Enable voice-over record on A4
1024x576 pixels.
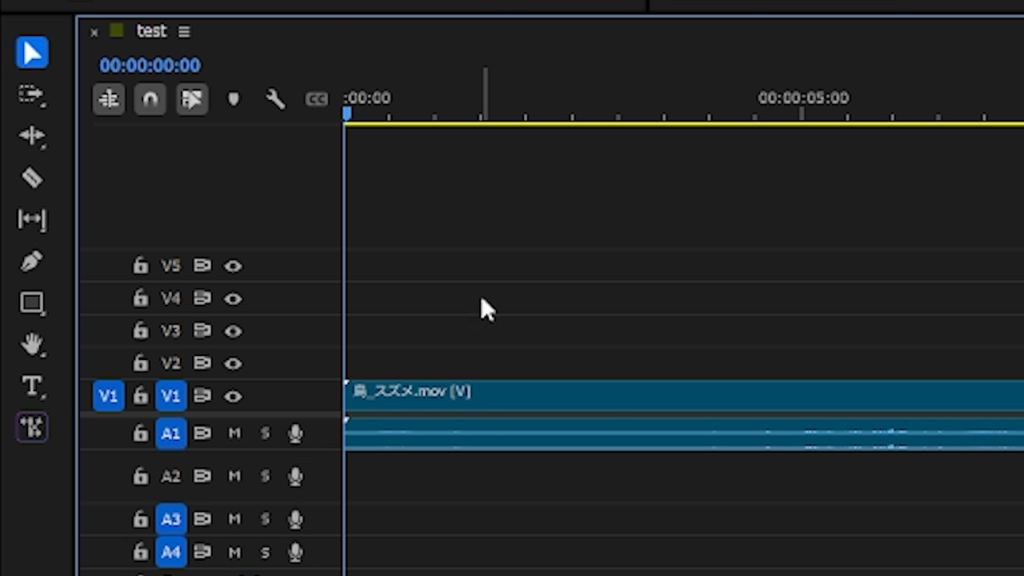(x=296, y=553)
